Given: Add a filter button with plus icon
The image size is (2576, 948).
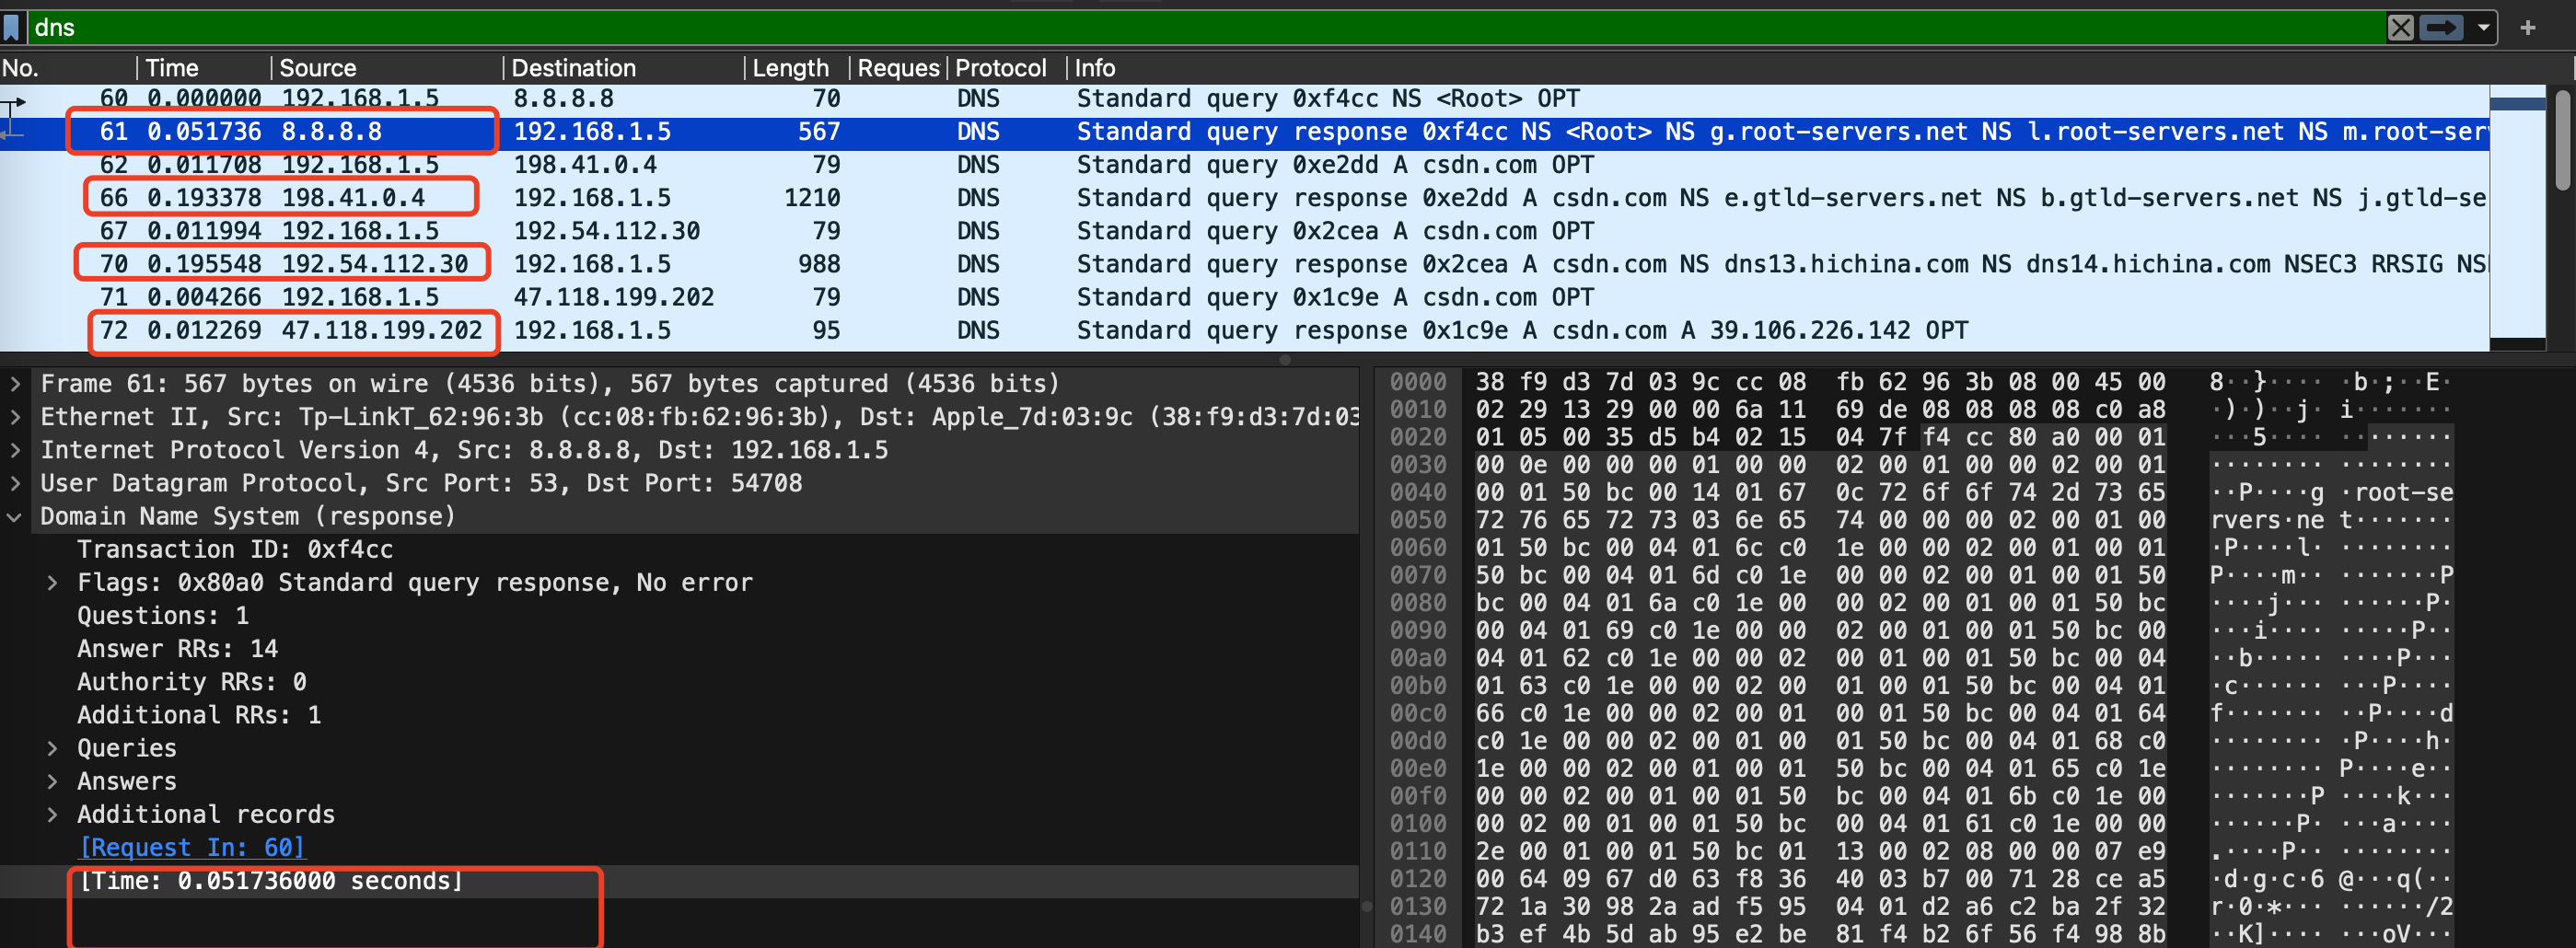Looking at the screenshot, I should (x=2528, y=27).
